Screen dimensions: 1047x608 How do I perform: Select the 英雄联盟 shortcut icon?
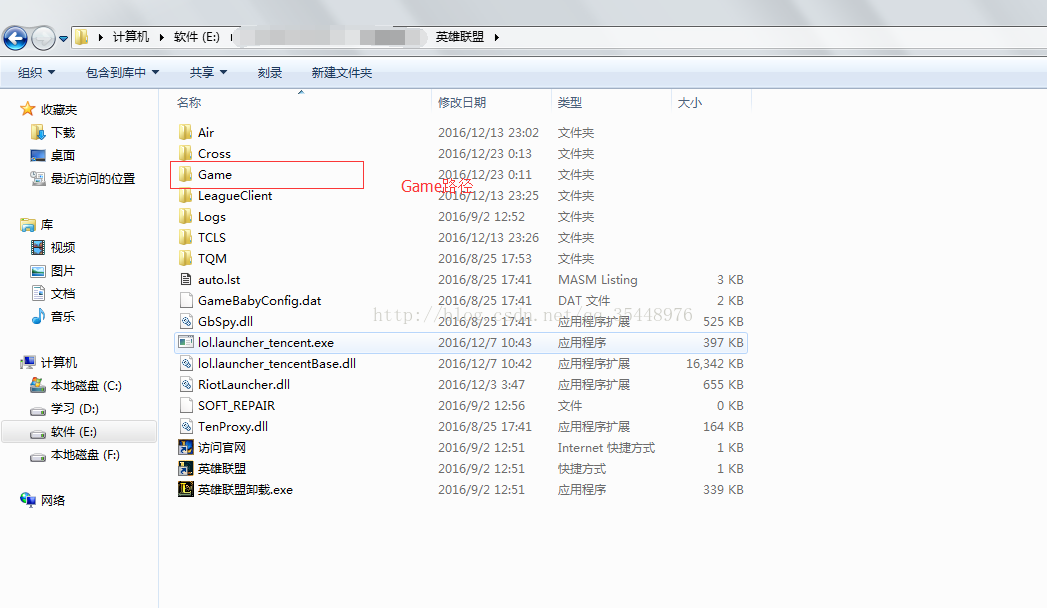click(x=186, y=469)
